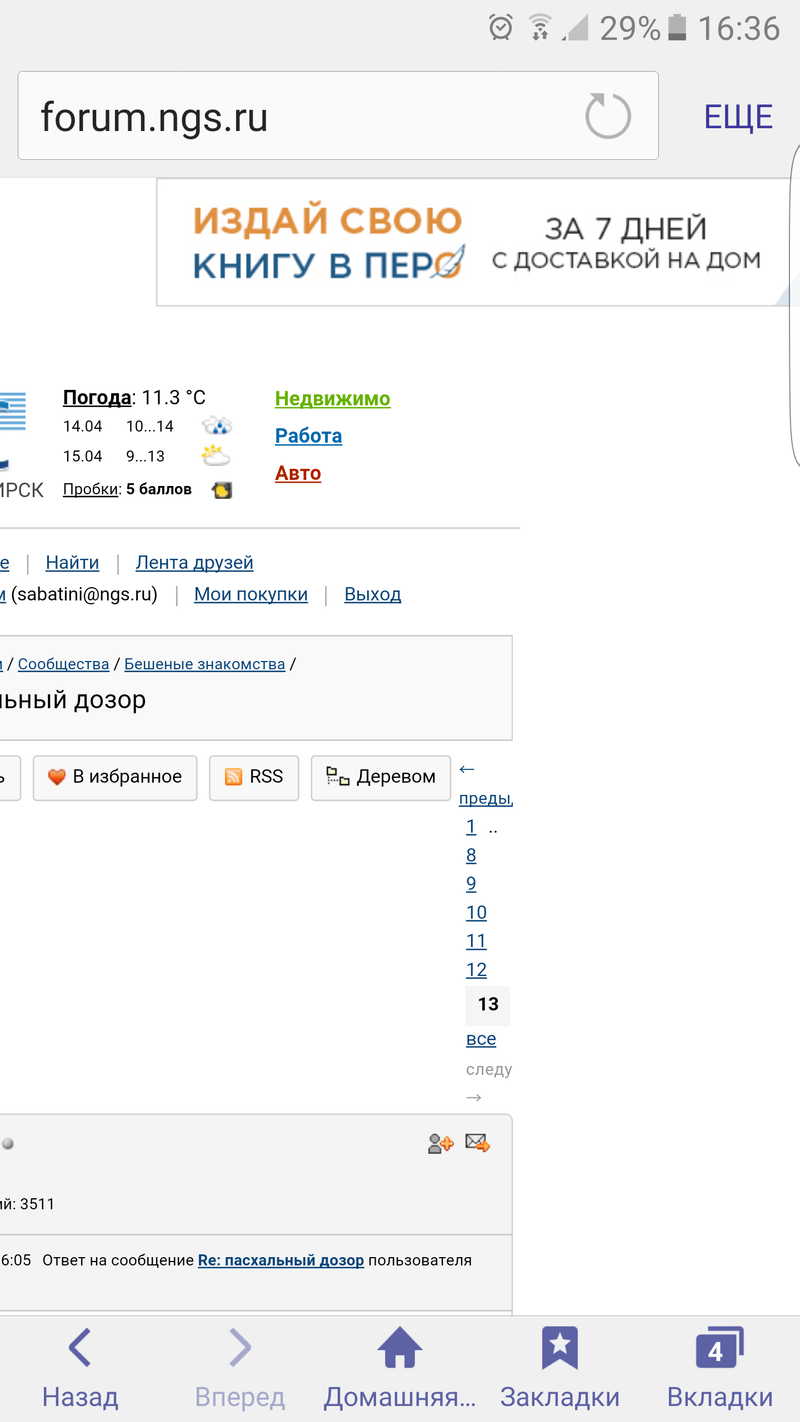Show all pages with все link
This screenshot has width=800, height=1422.
click(481, 1039)
